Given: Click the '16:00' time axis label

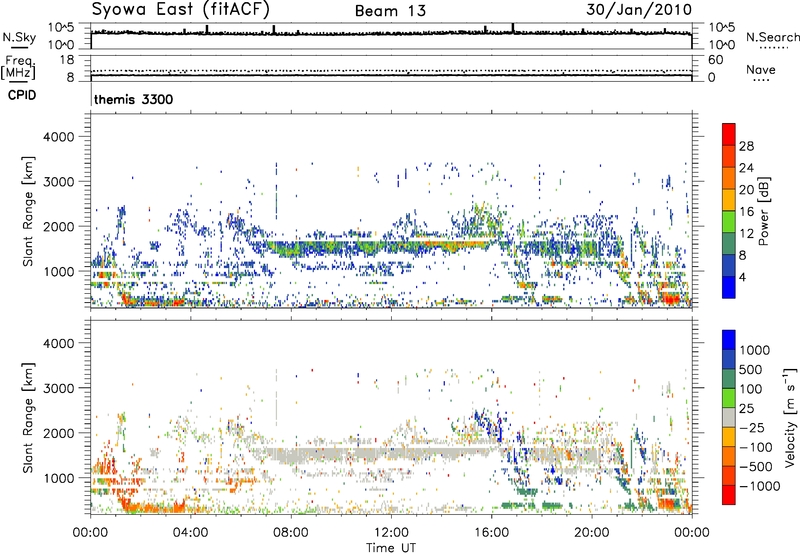Looking at the screenshot, I should [491, 533].
